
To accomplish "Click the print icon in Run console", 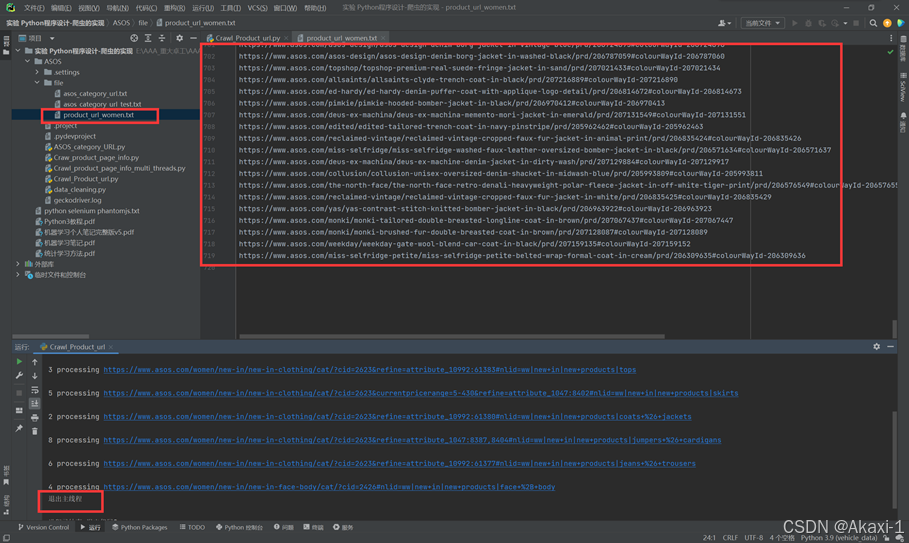I will (x=35, y=417).
